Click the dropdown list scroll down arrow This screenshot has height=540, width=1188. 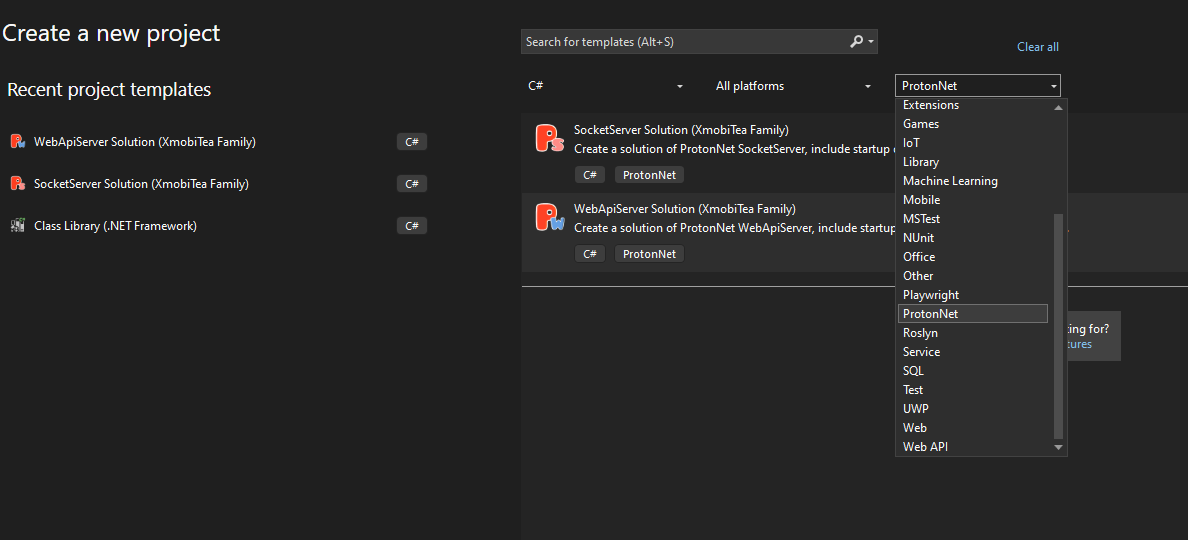[1058, 448]
